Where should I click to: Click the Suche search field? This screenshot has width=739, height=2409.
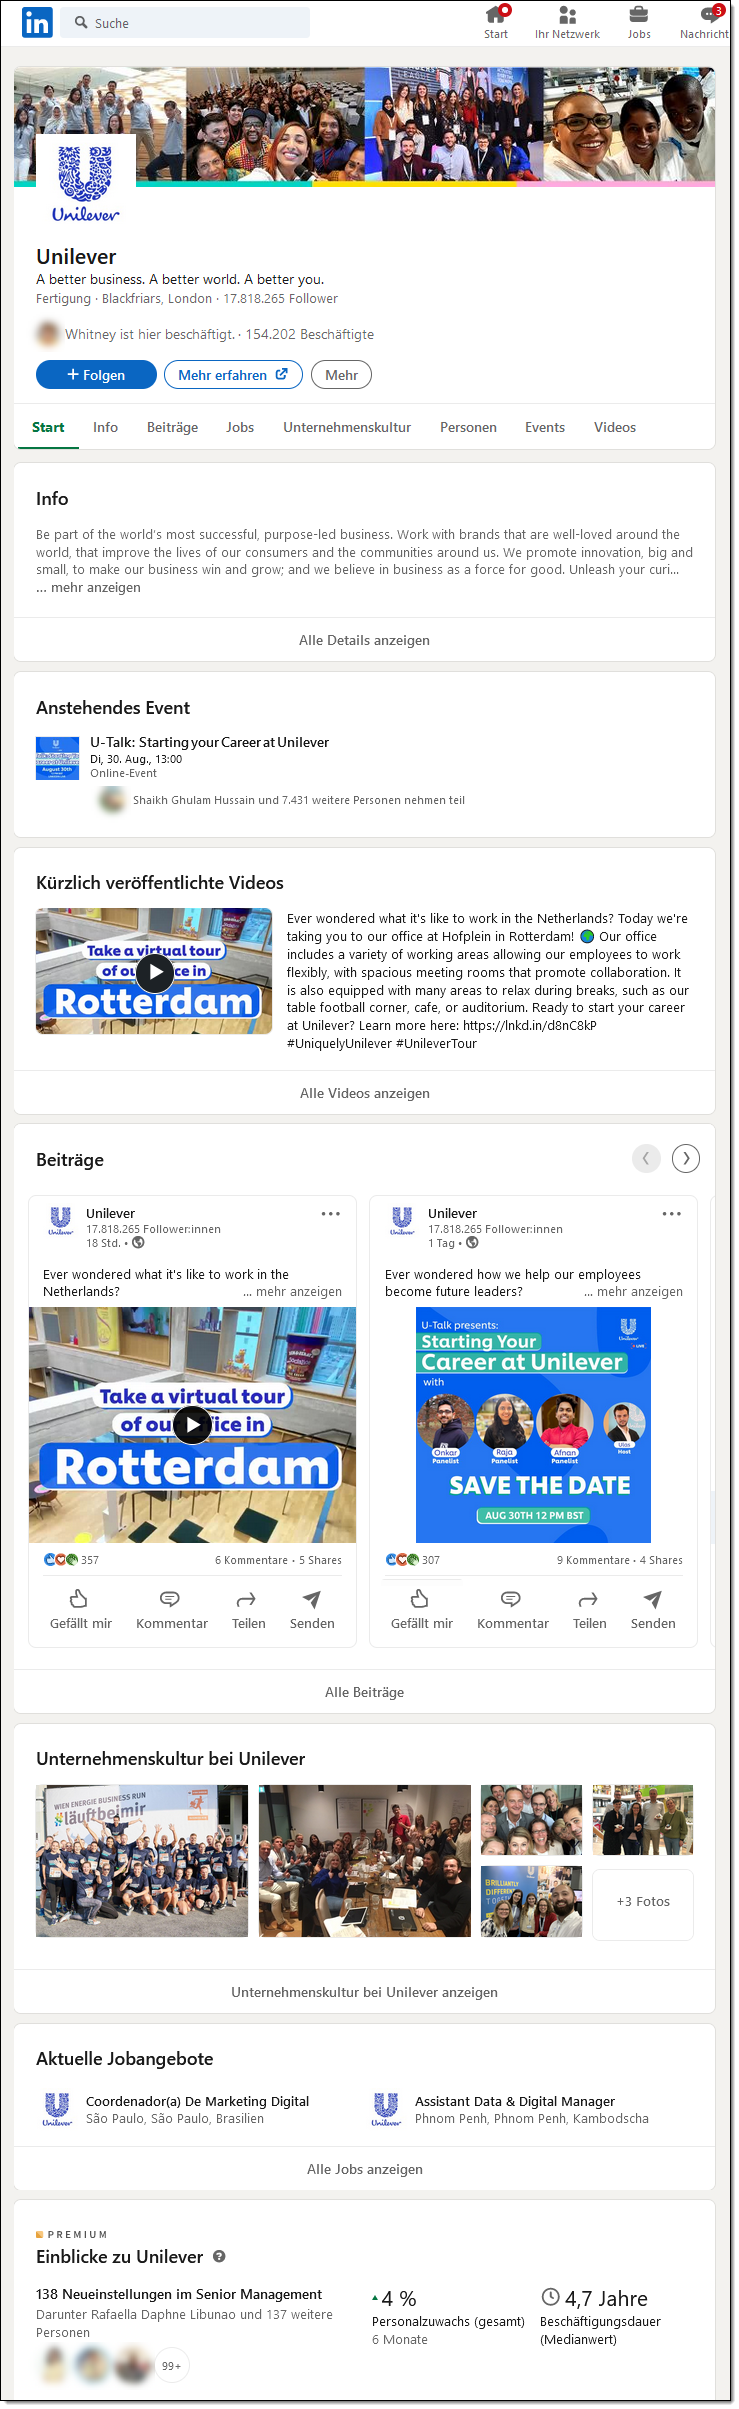[x=186, y=22]
